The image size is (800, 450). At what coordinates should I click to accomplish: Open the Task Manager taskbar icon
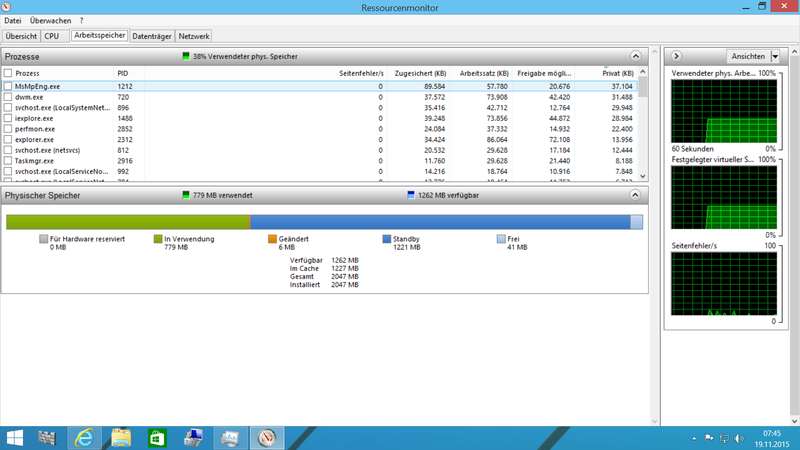(230, 438)
